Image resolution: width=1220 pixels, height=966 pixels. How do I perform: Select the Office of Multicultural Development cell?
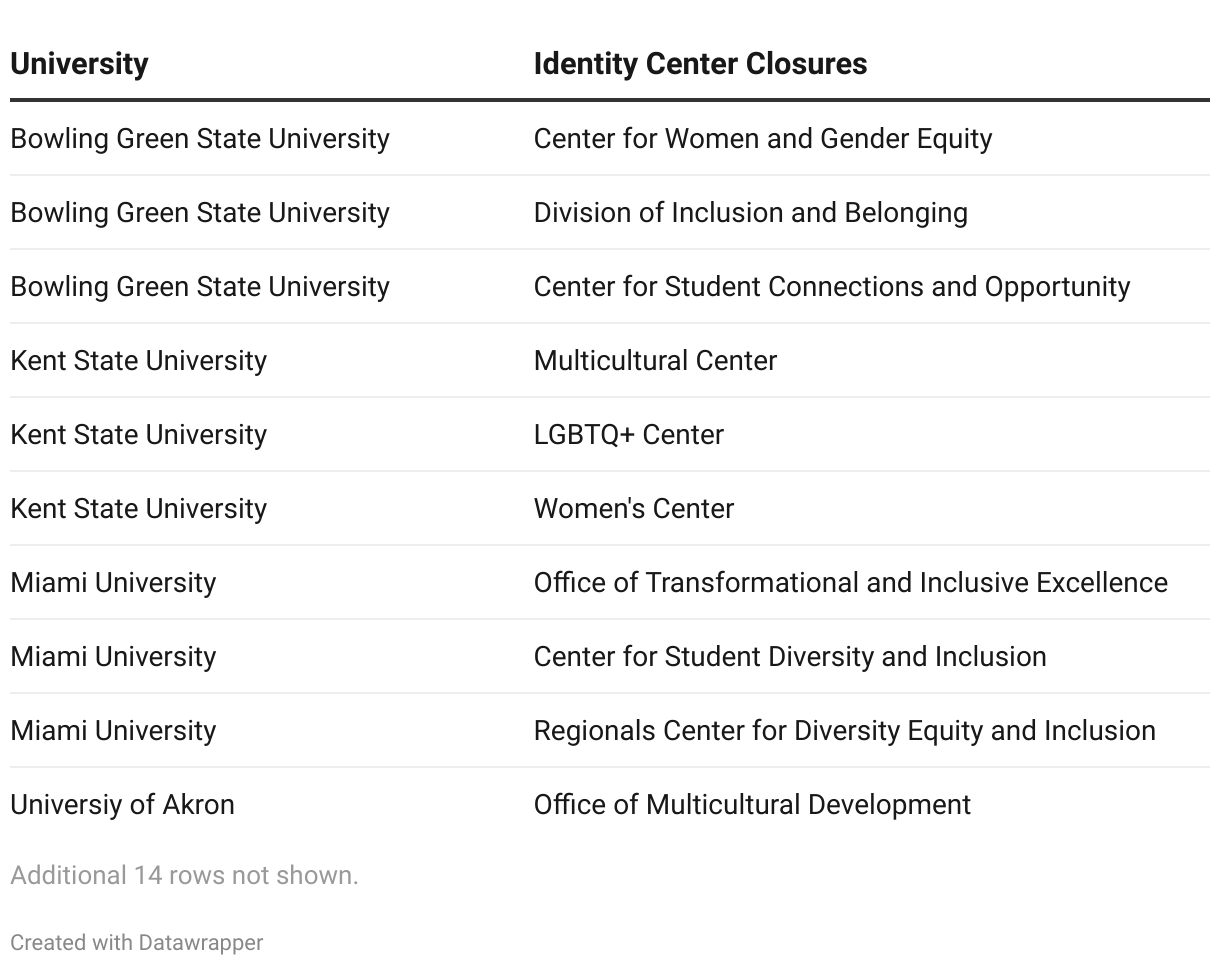click(752, 804)
